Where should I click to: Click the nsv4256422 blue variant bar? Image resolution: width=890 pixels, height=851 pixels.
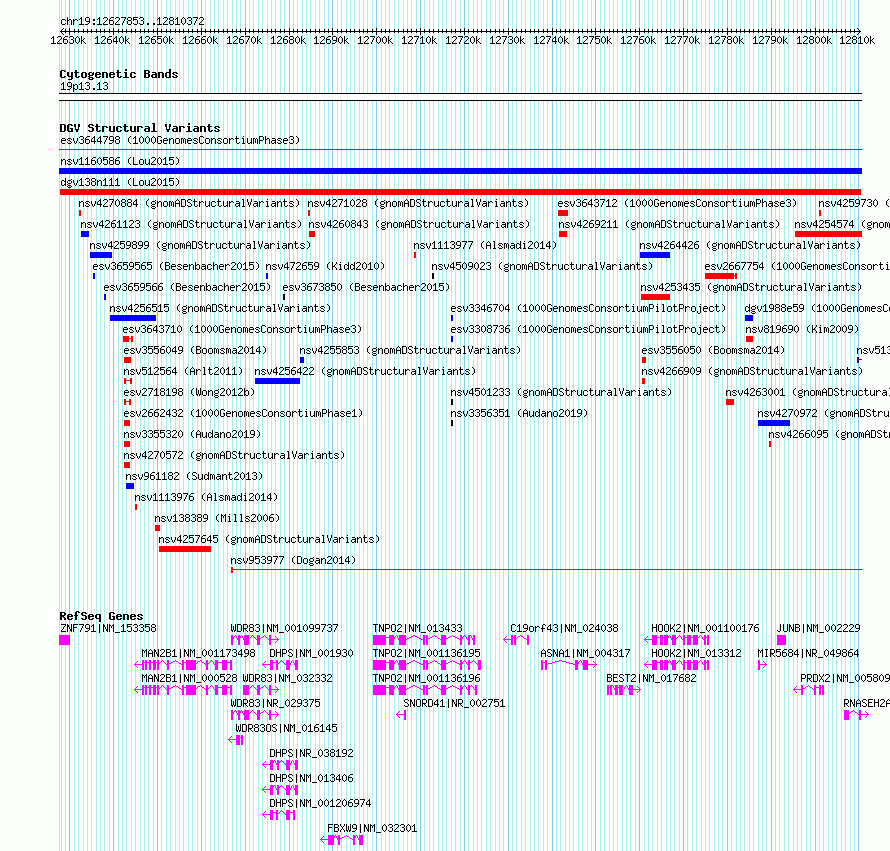coord(278,381)
